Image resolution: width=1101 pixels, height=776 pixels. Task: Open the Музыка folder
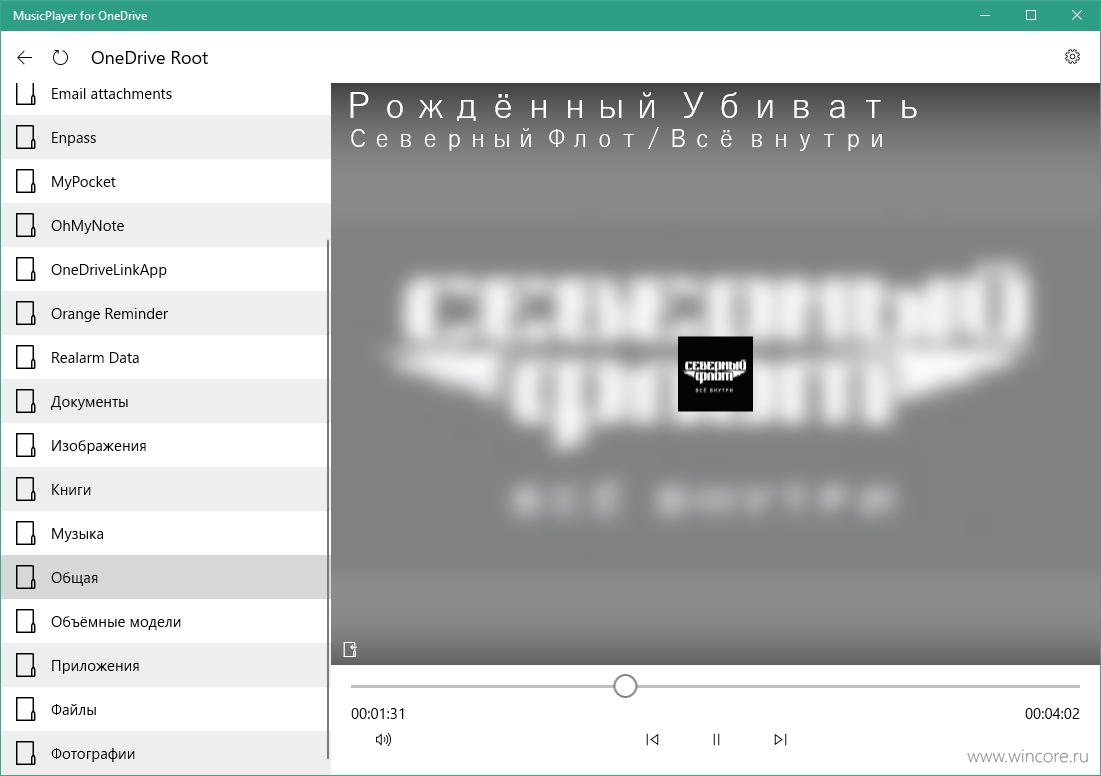coord(165,534)
